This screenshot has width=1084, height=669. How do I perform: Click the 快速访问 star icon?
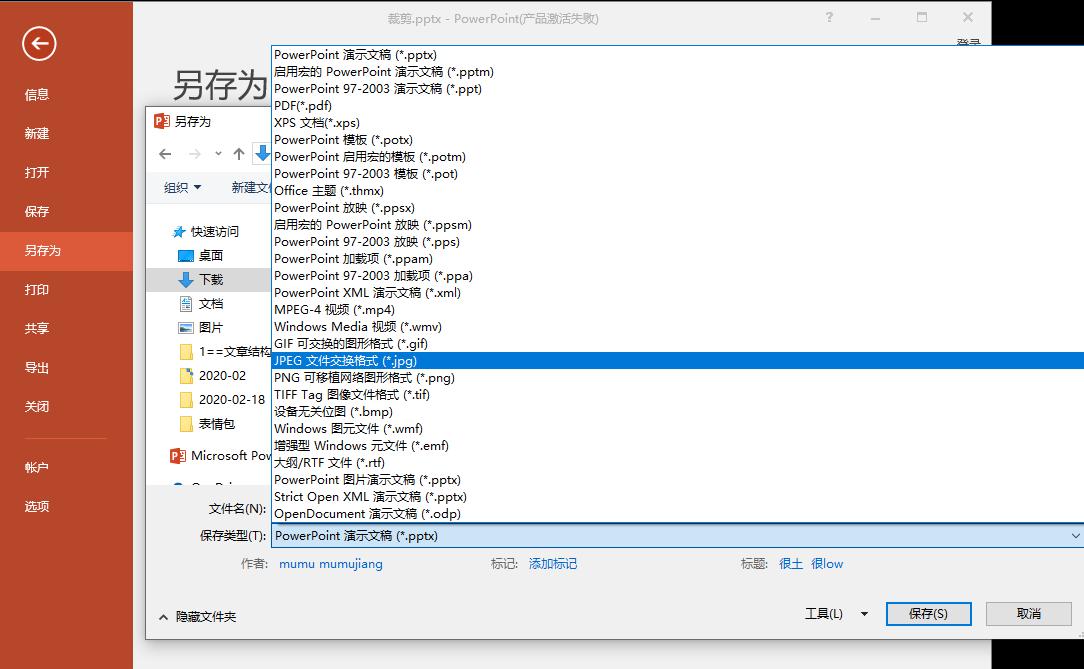178,231
